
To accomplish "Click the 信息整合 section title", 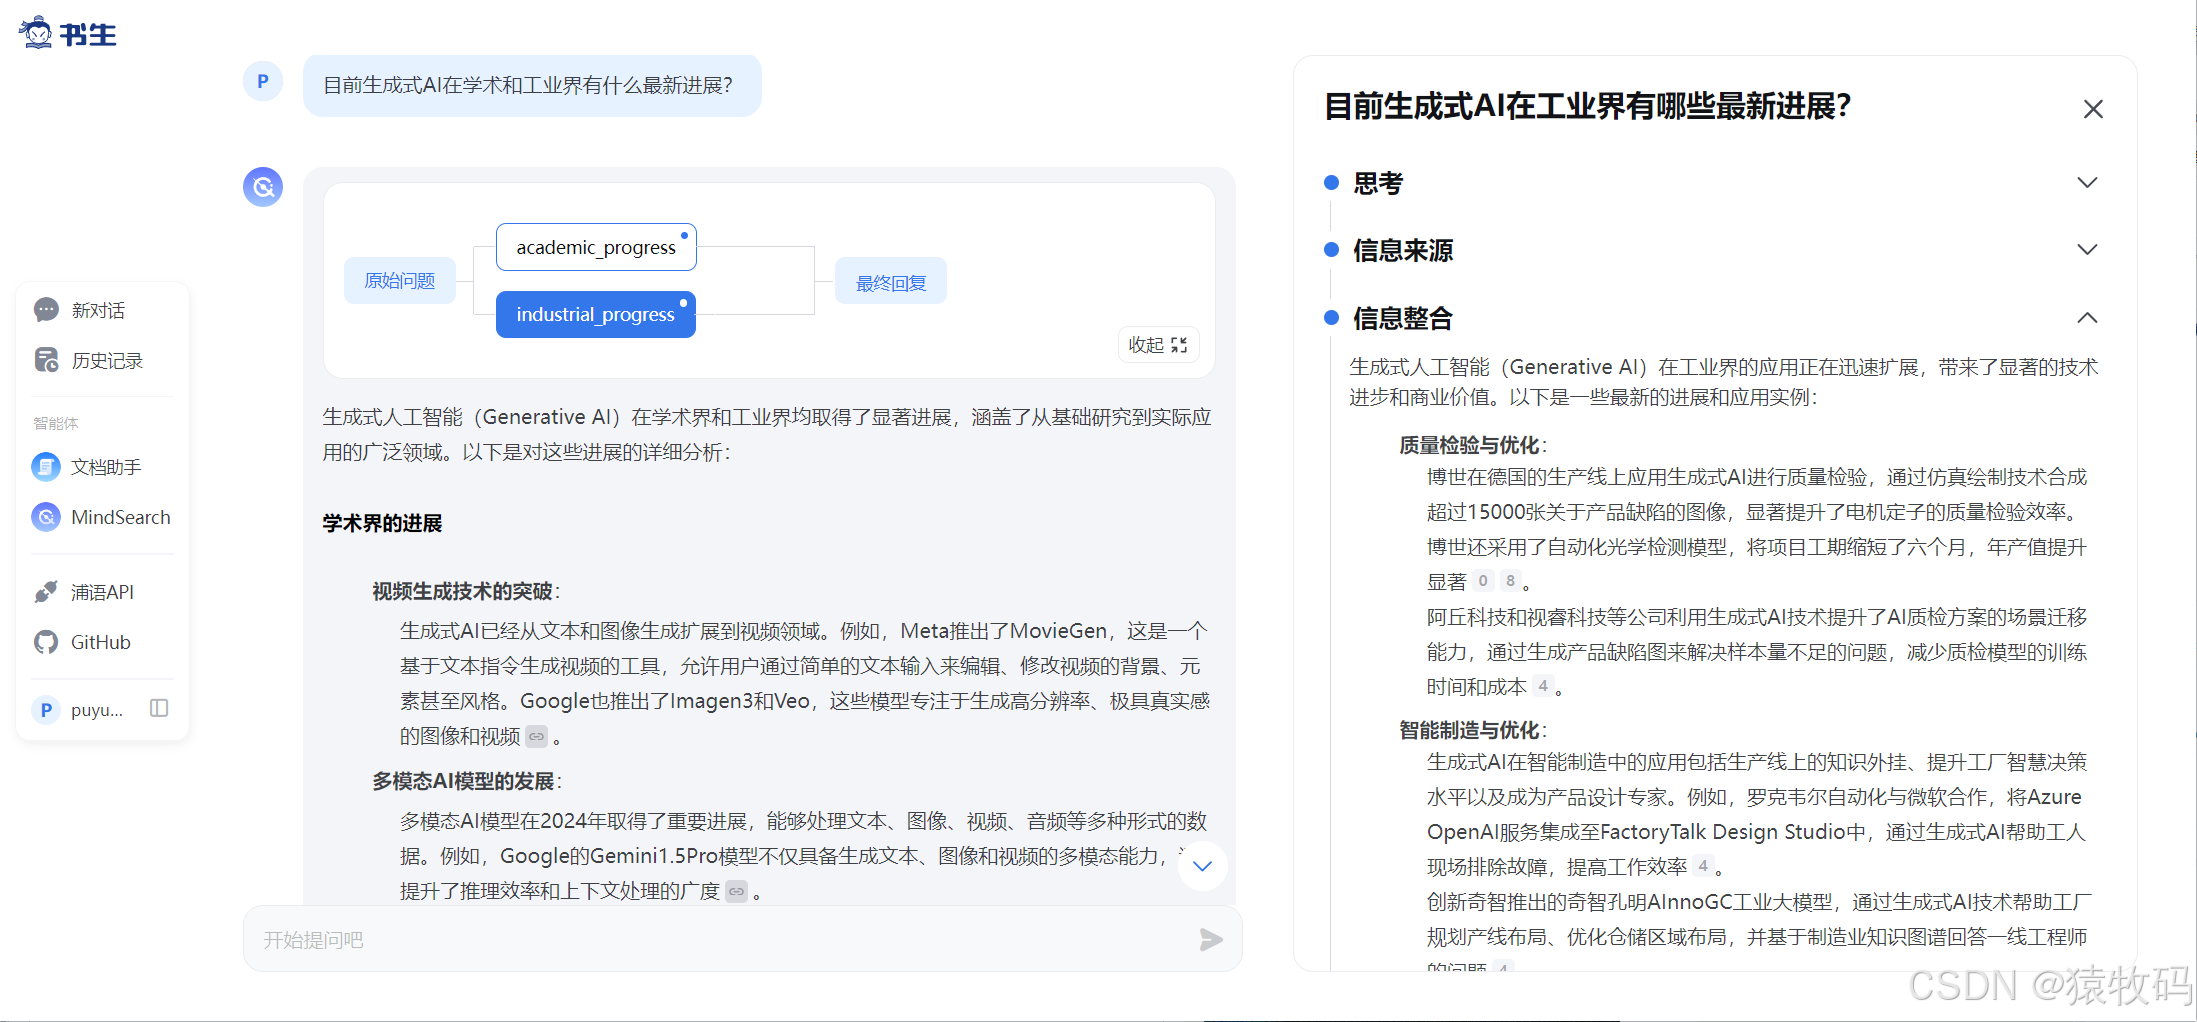I will 1403,319.
